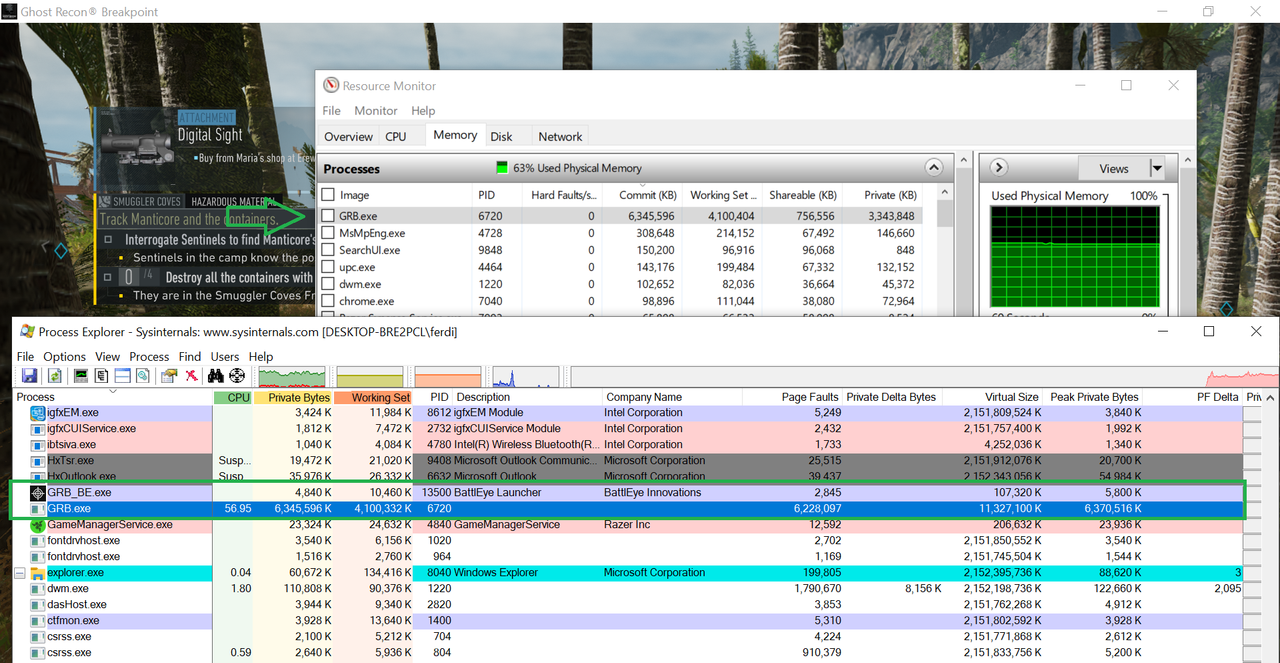Open the Monitor menu in Resource Monitor
The height and width of the screenshot is (663, 1280).
[x=376, y=111]
